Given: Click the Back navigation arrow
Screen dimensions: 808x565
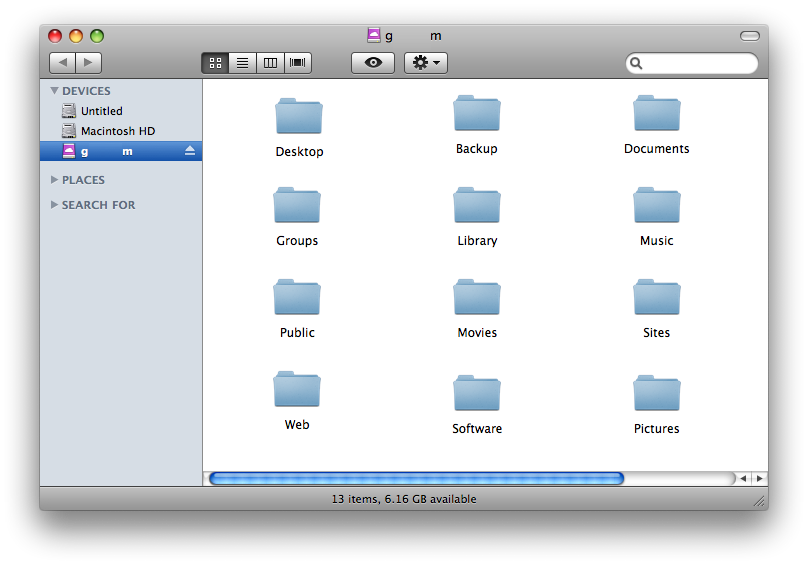Looking at the screenshot, I should (62, 63).
